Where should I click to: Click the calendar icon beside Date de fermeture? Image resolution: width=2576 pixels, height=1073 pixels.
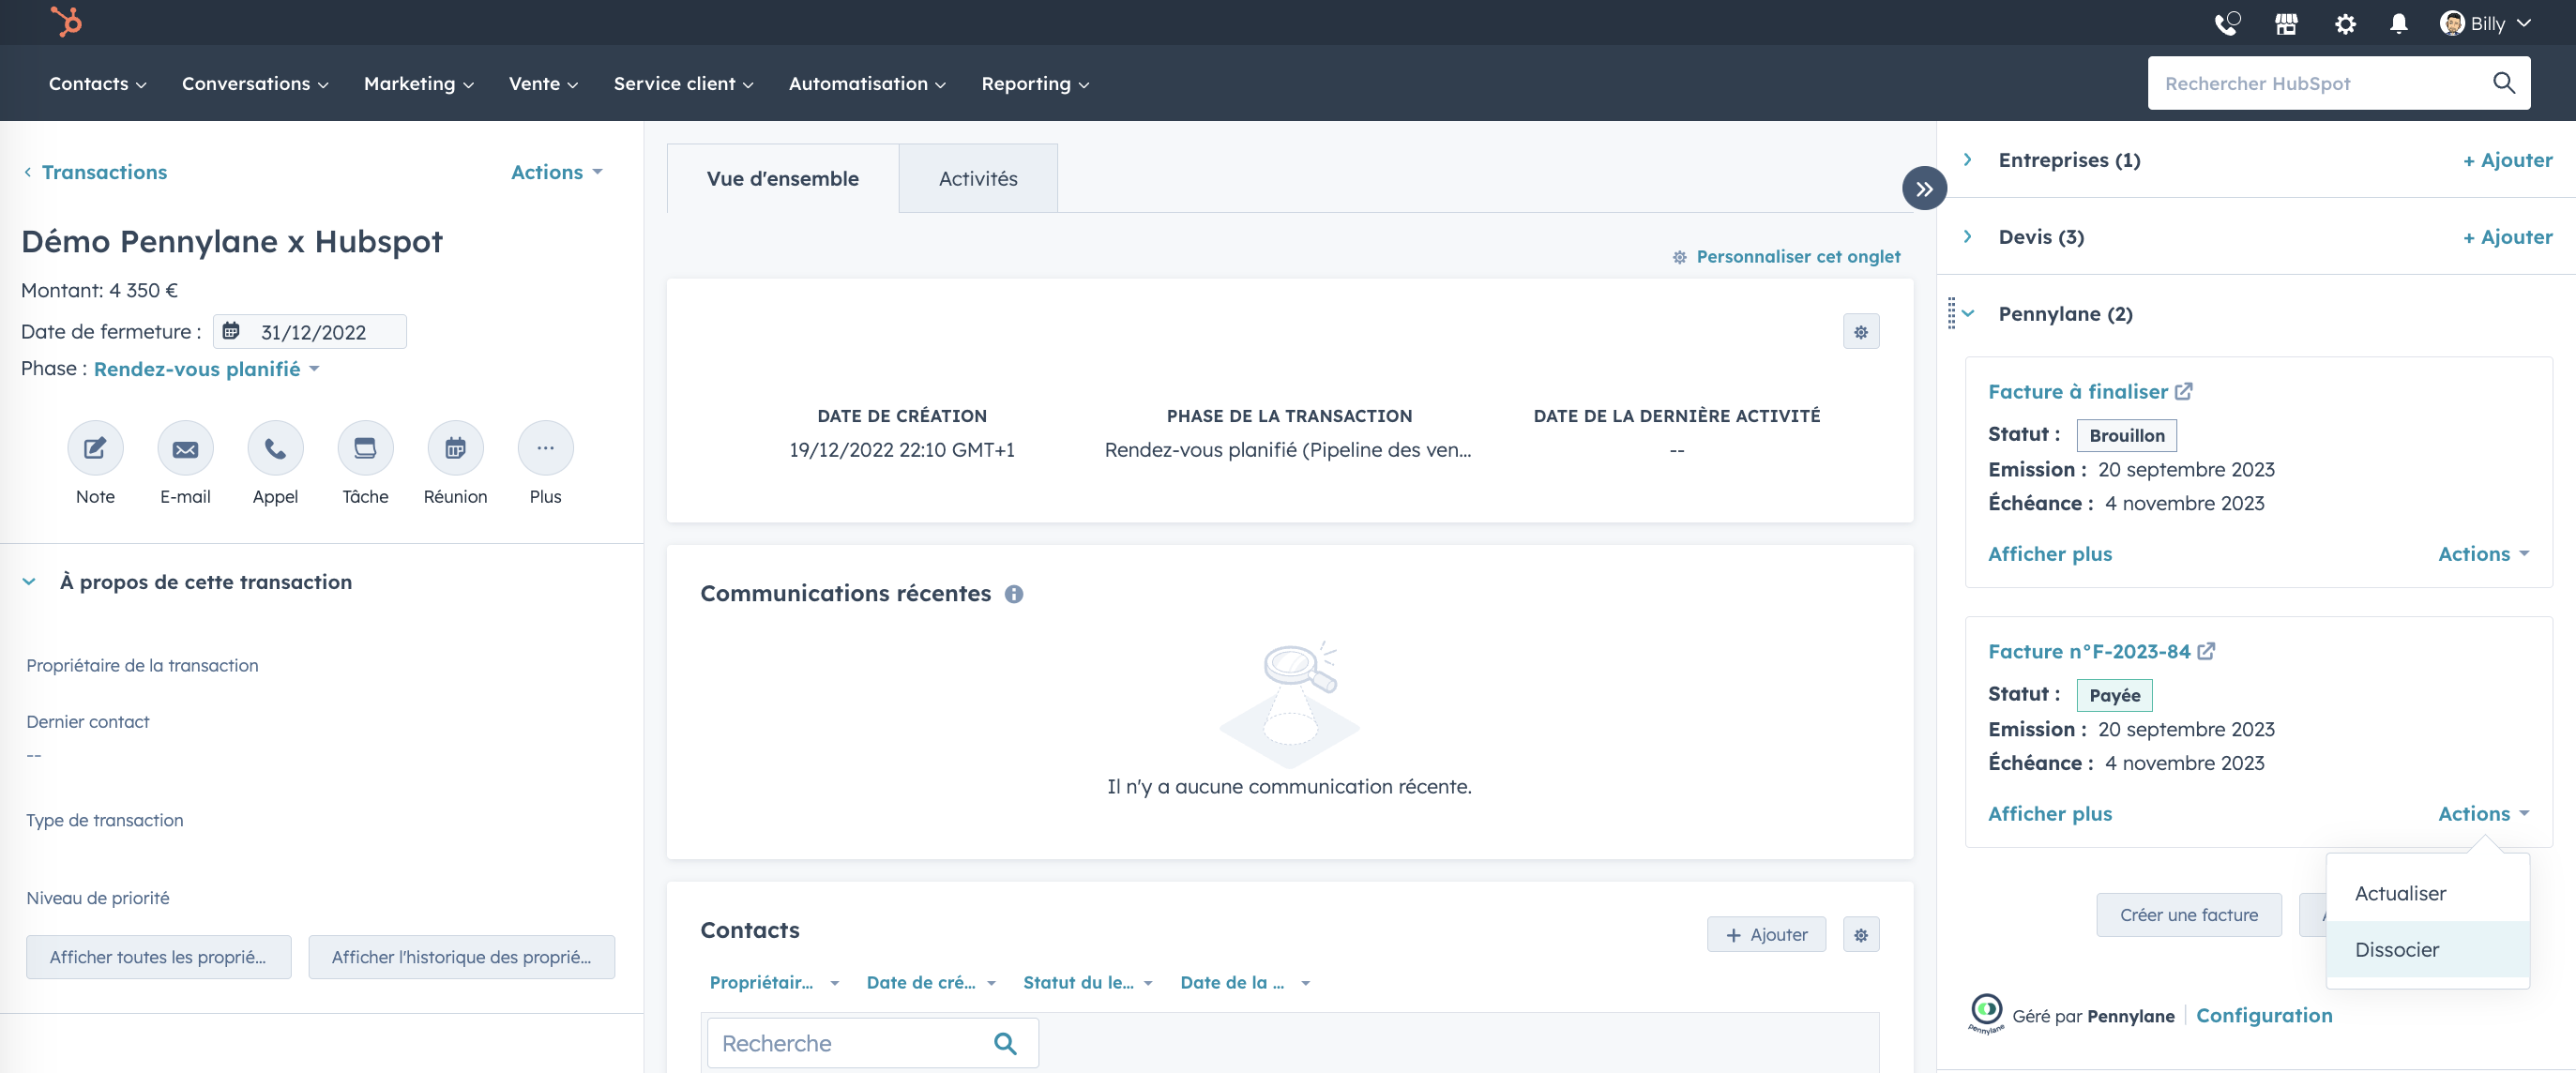point(231,331)
